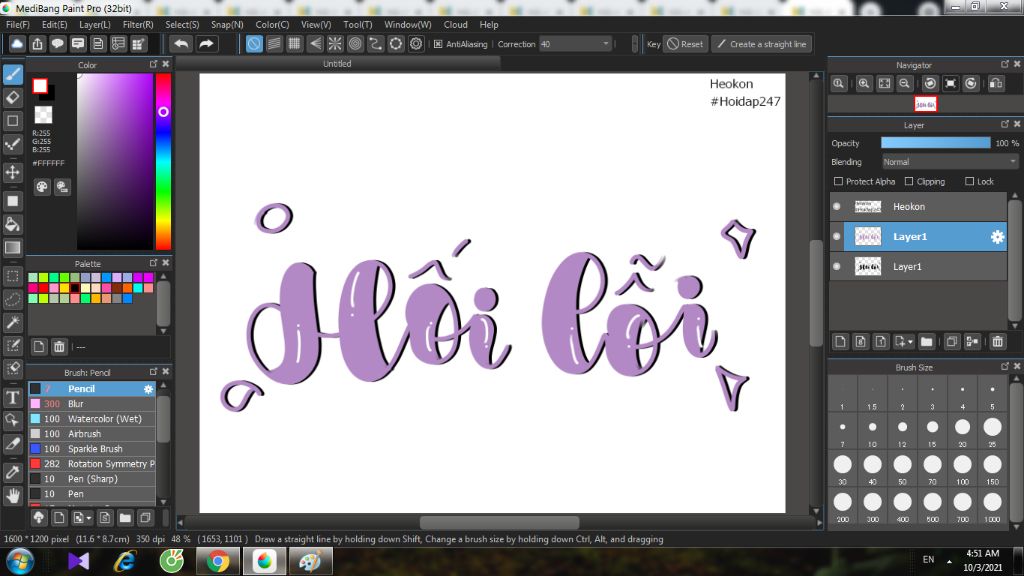Switch to the Untitled canvas tab

[337, 64]
